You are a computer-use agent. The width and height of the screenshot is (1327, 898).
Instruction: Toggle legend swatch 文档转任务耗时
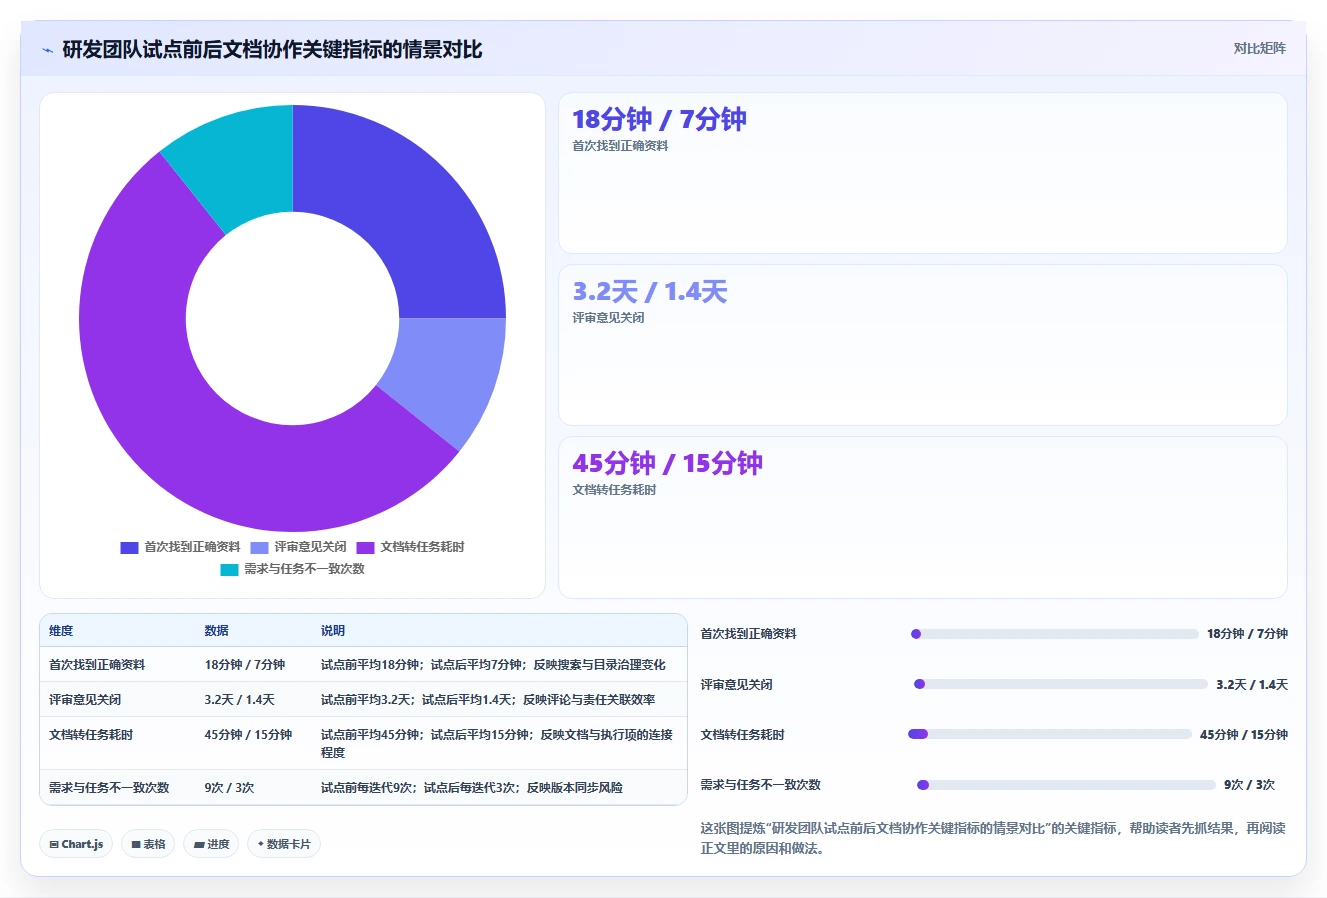[x=365, y=547]
